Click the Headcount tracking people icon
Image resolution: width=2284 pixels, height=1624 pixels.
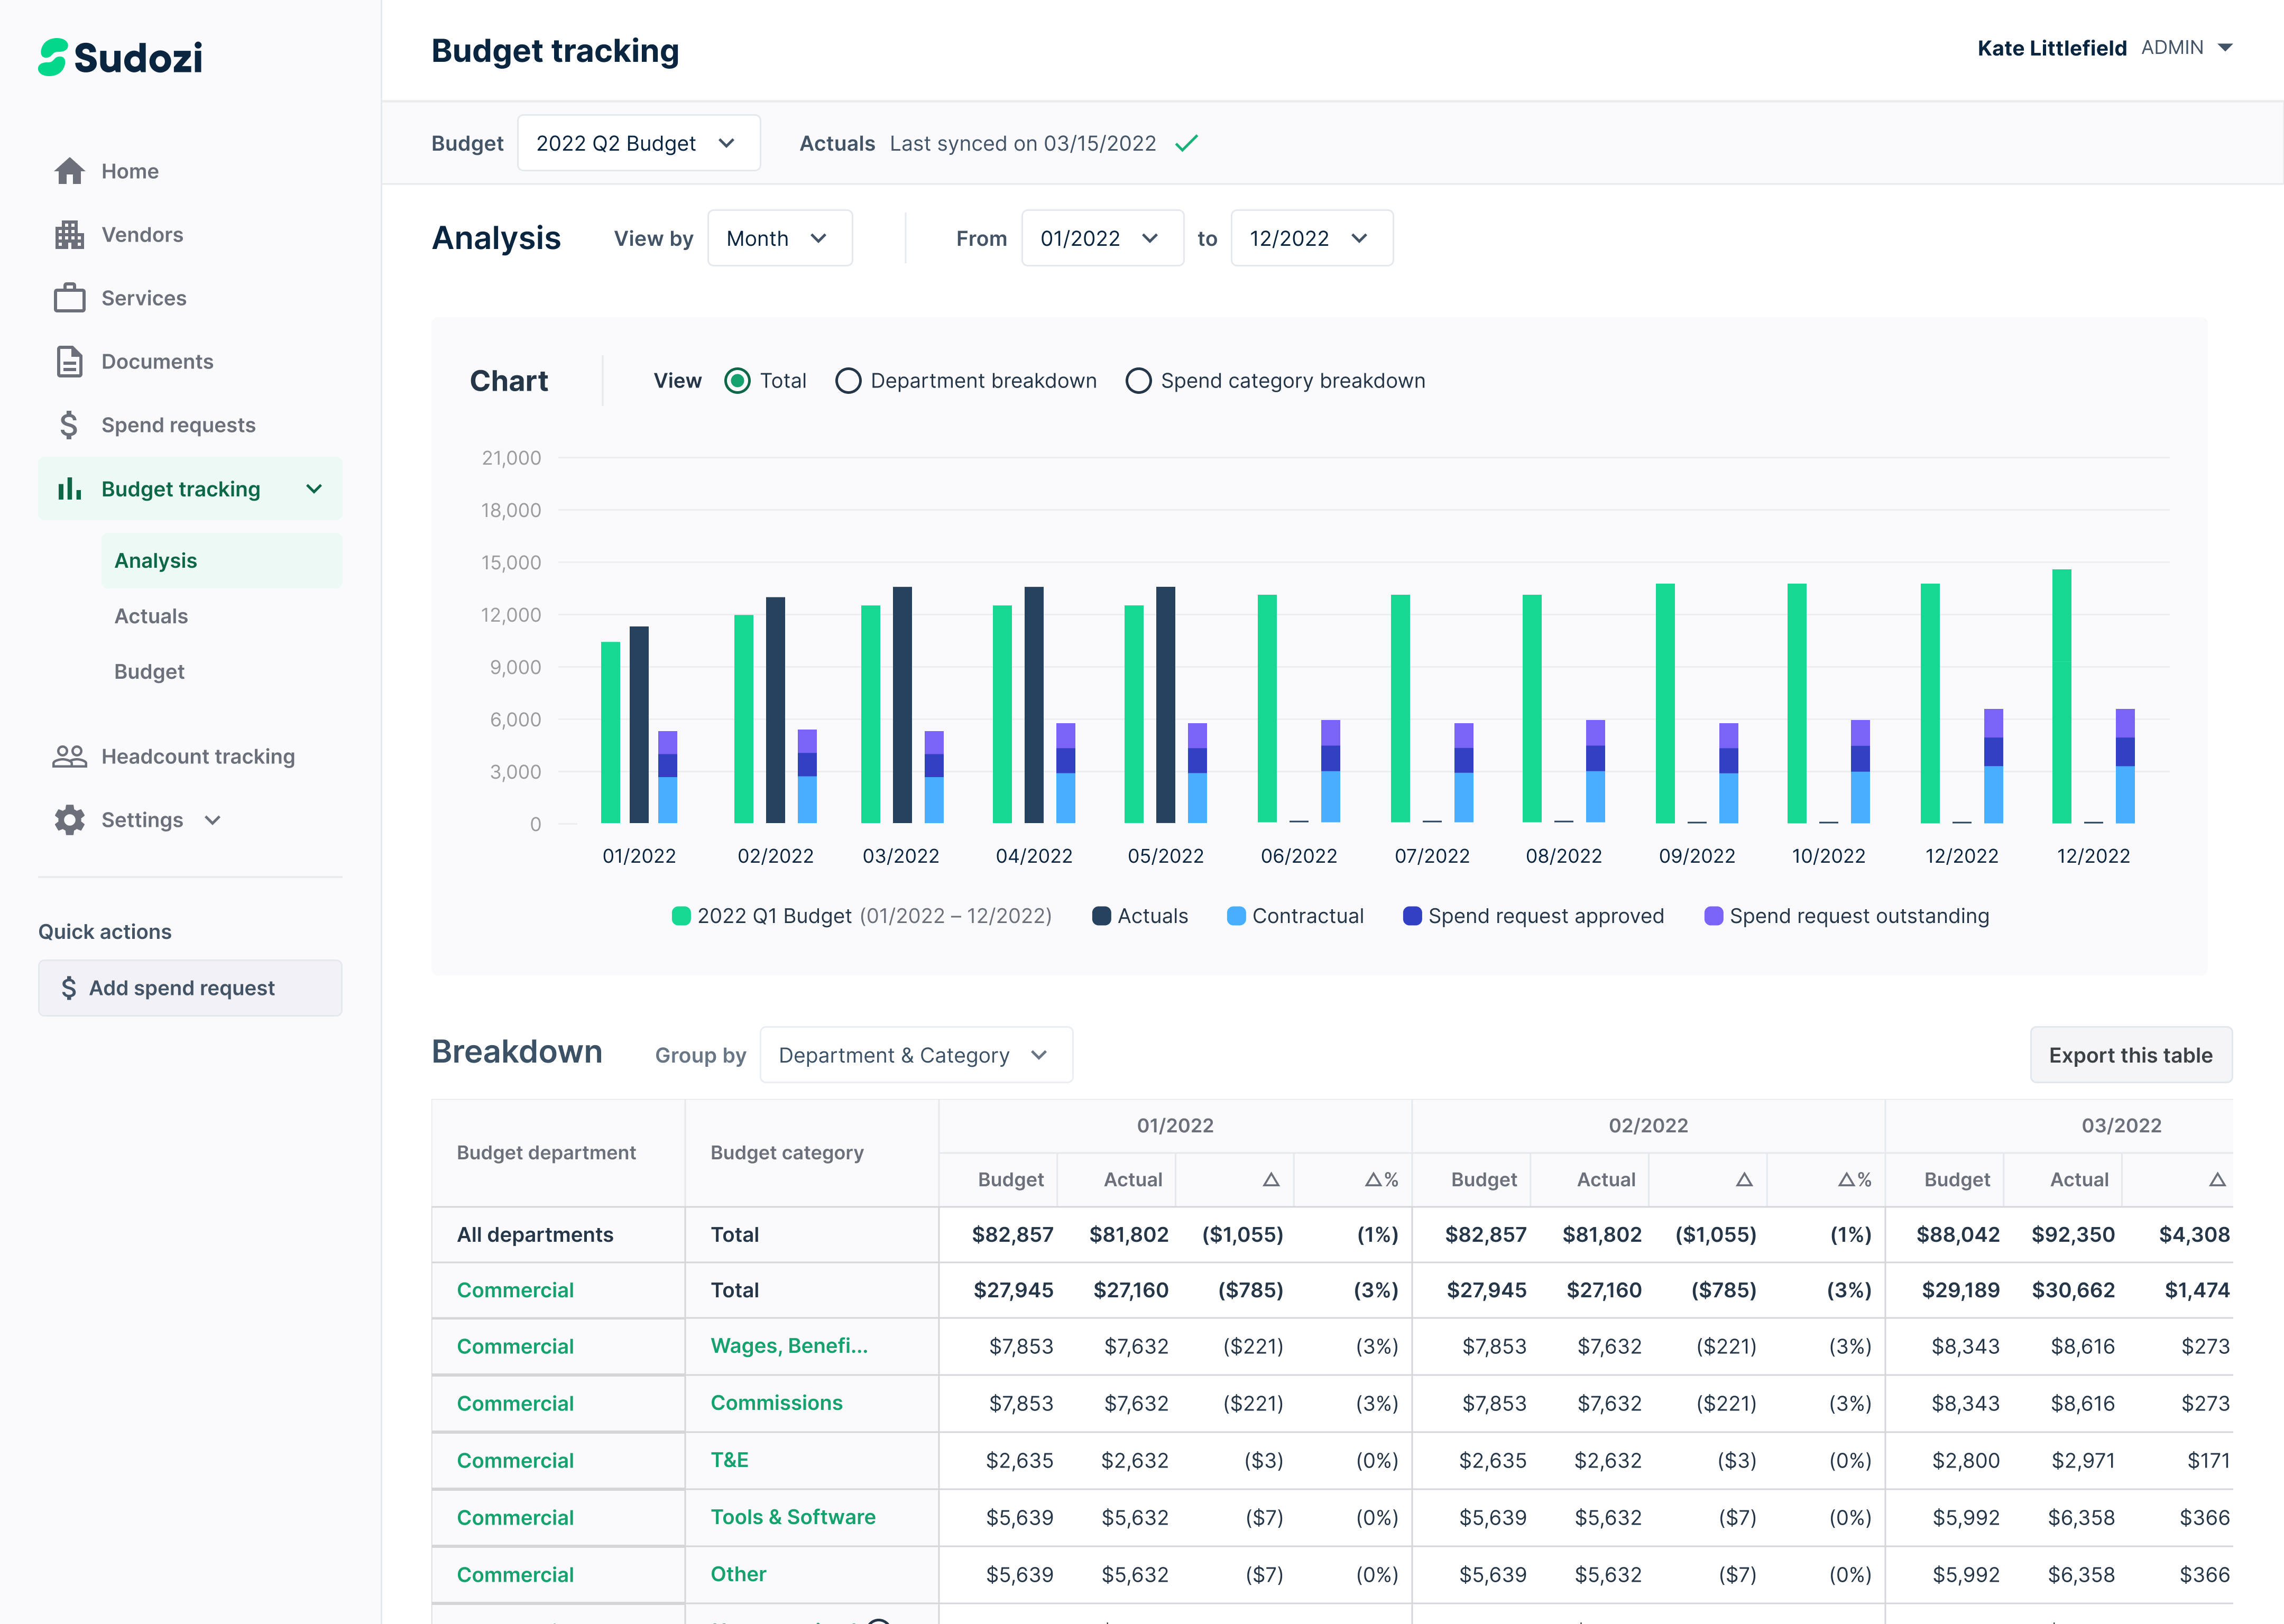69,756
